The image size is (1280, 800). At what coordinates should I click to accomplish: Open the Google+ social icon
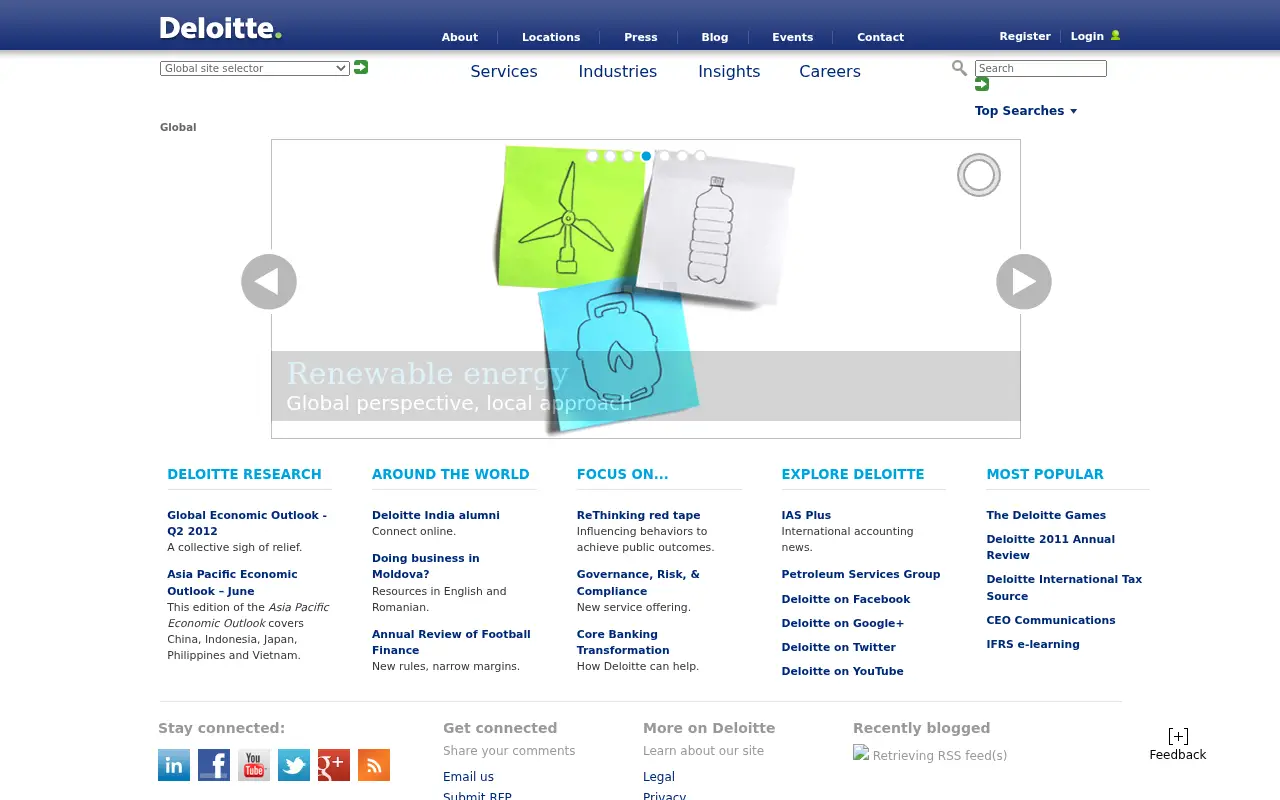pyautogui.click(x=334, y=765)
